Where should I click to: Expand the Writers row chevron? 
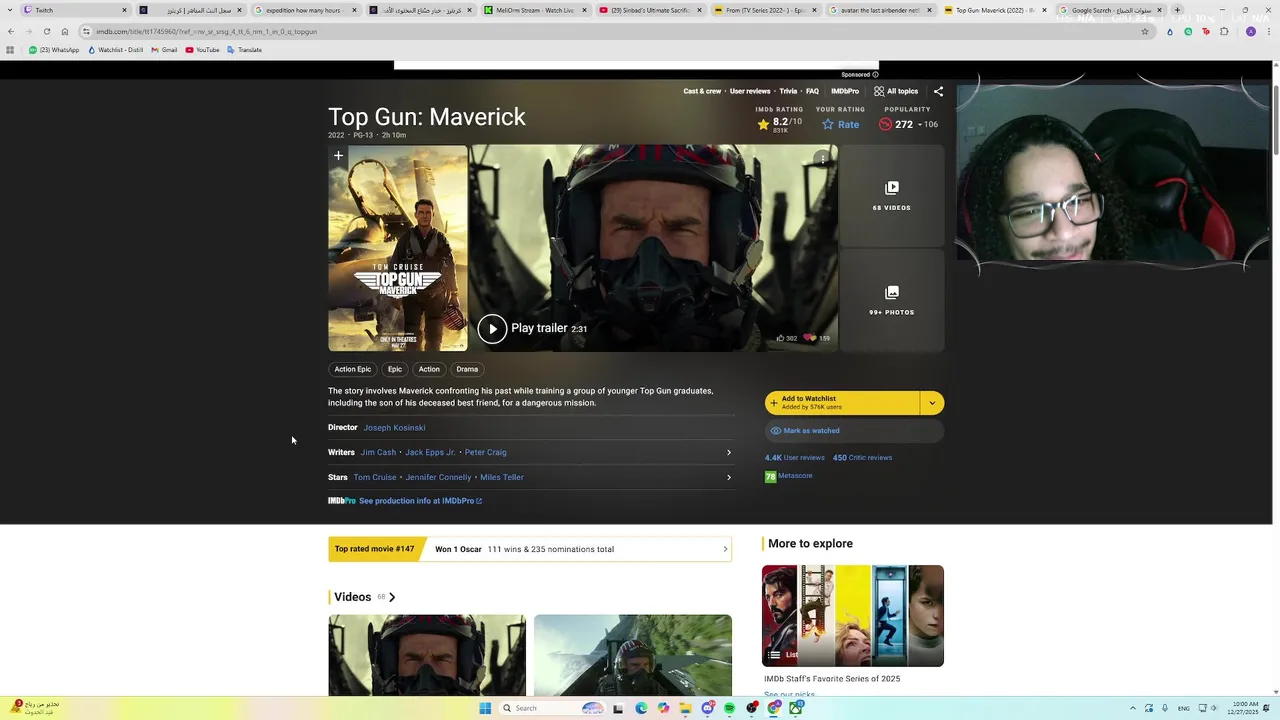728,452
